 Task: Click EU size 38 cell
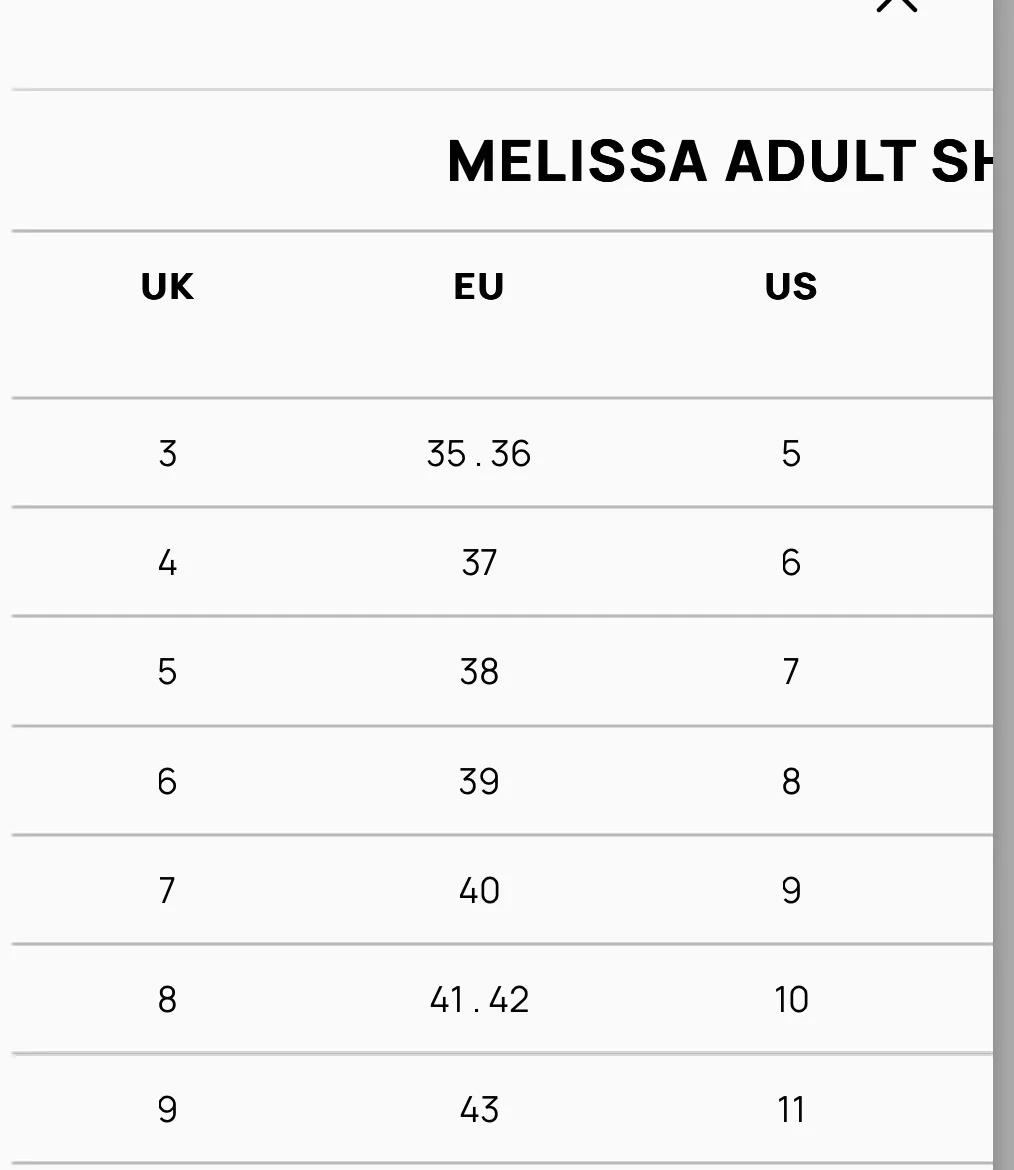479,672
